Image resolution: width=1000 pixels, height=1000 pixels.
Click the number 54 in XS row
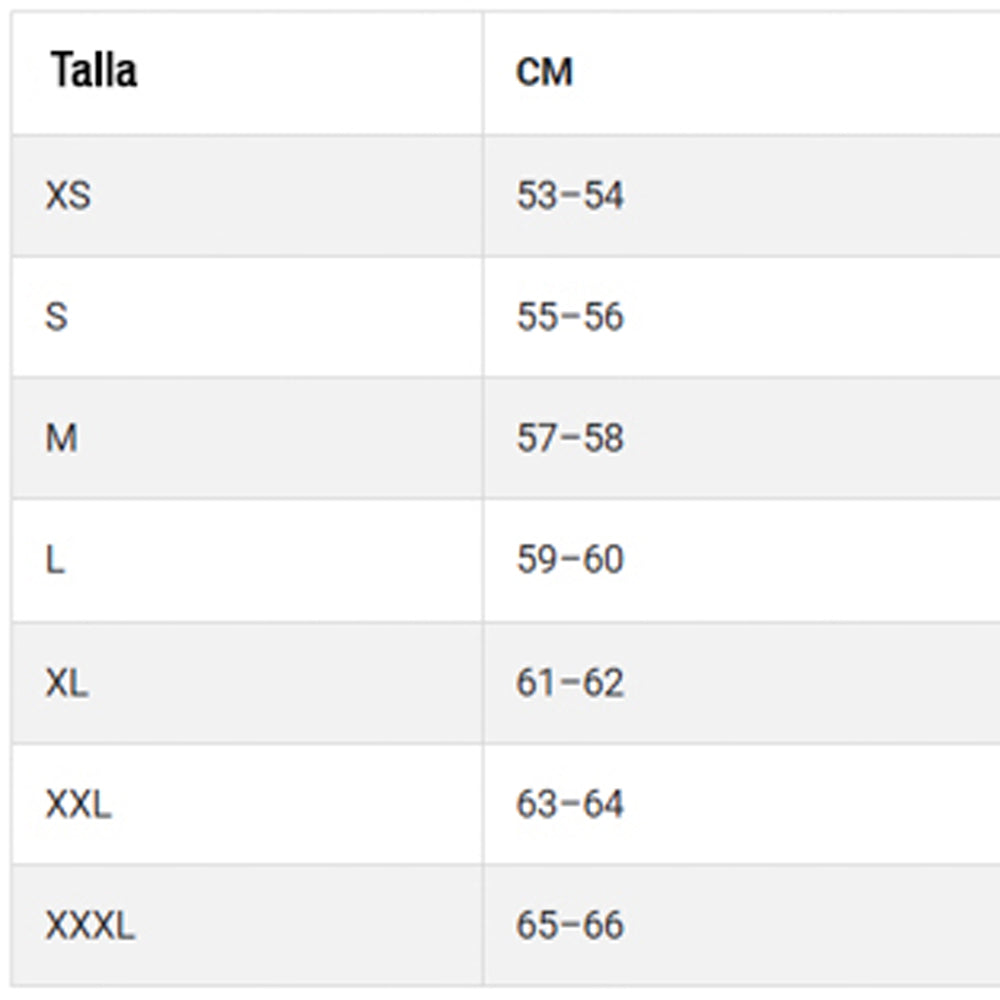(604, 195)
